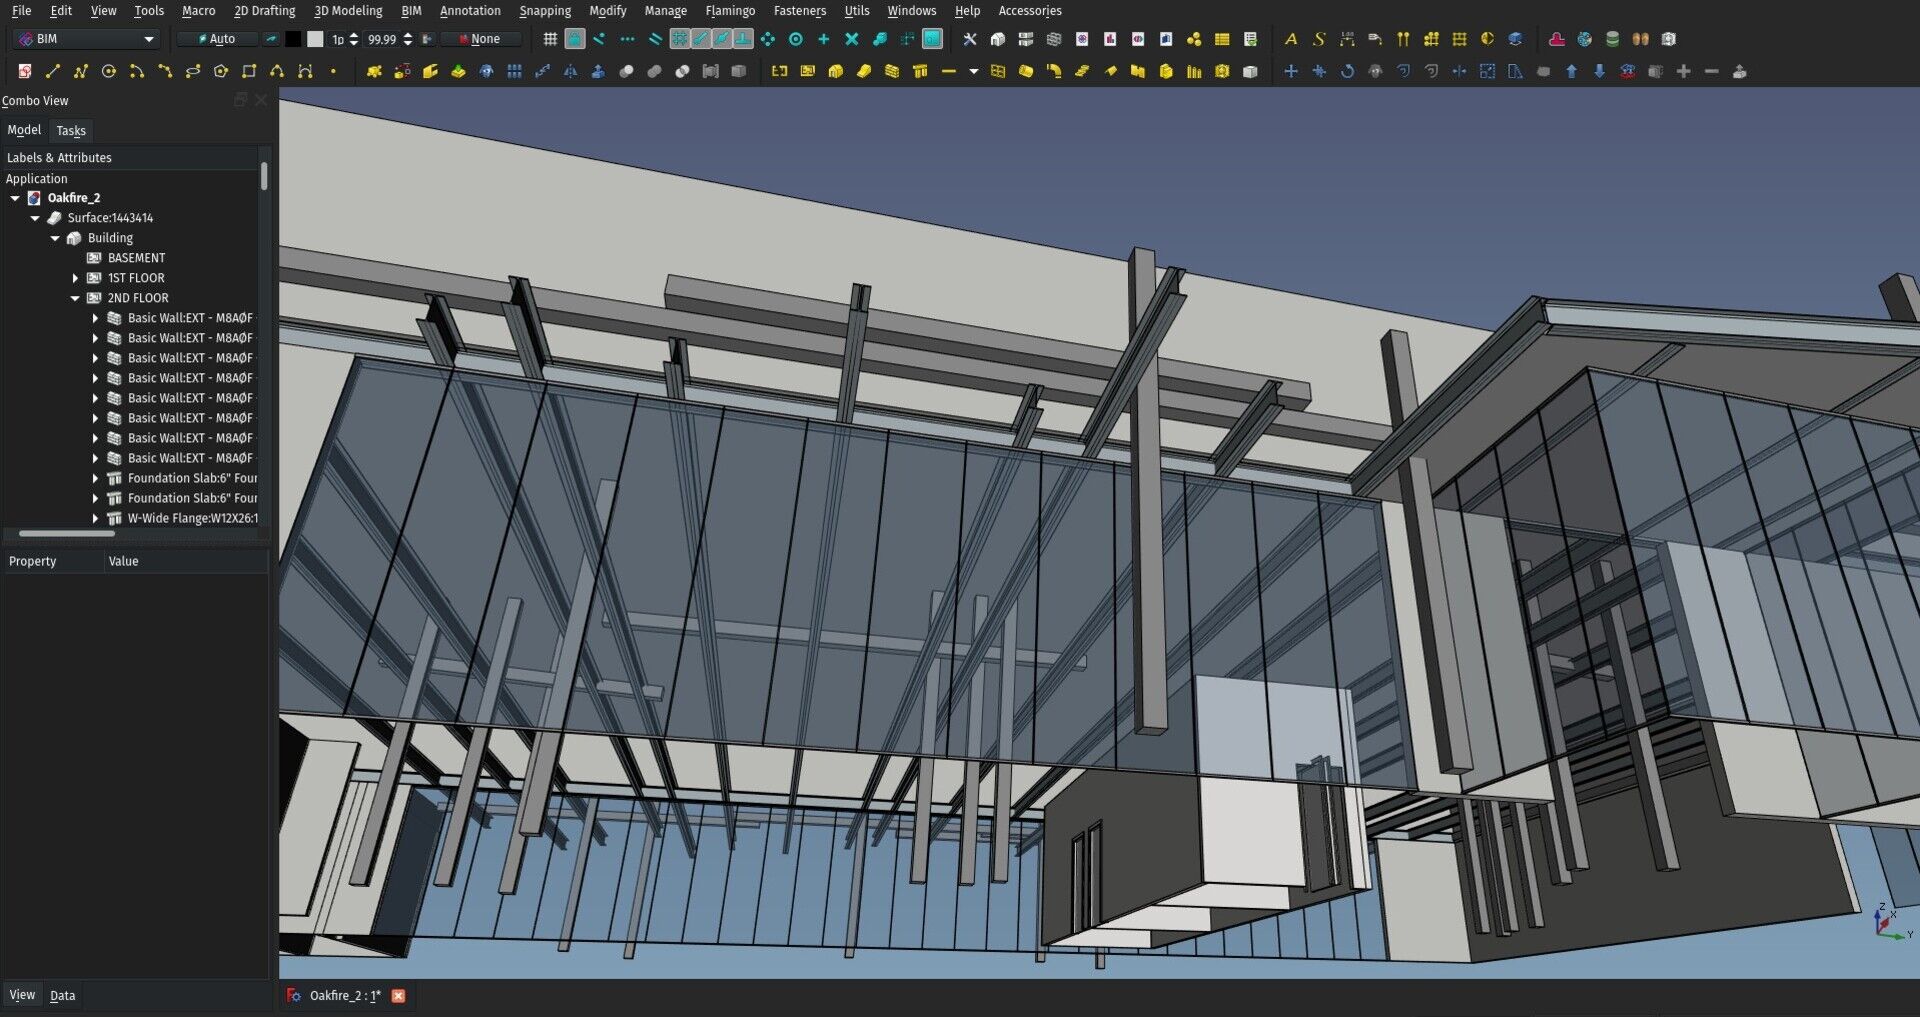Click the Downgrade (blue down arrow) icon

click(1599, 71)
